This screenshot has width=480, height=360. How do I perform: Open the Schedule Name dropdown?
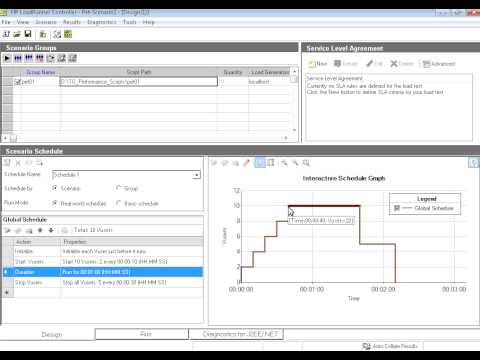click(x=197, y=175)
